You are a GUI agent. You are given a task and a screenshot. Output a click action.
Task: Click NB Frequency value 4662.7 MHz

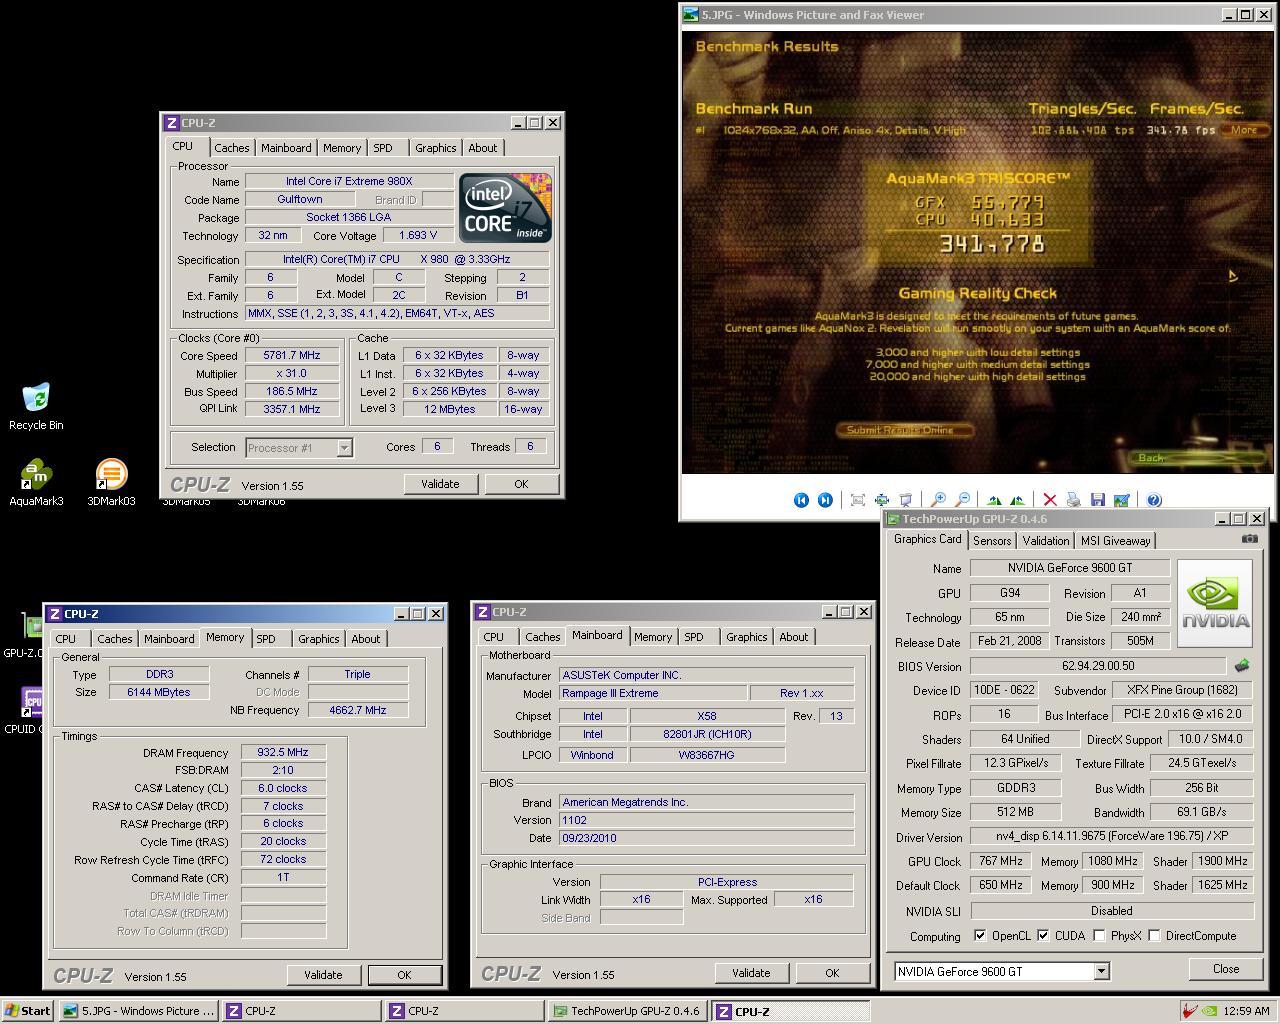(x=358, y=710)
